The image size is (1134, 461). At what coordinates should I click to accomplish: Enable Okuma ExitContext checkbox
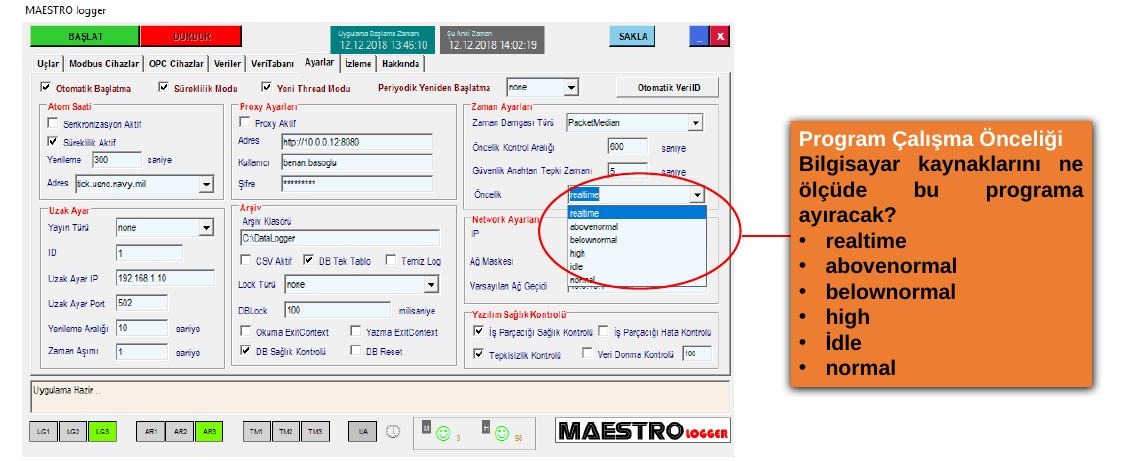tap(245, 331)
